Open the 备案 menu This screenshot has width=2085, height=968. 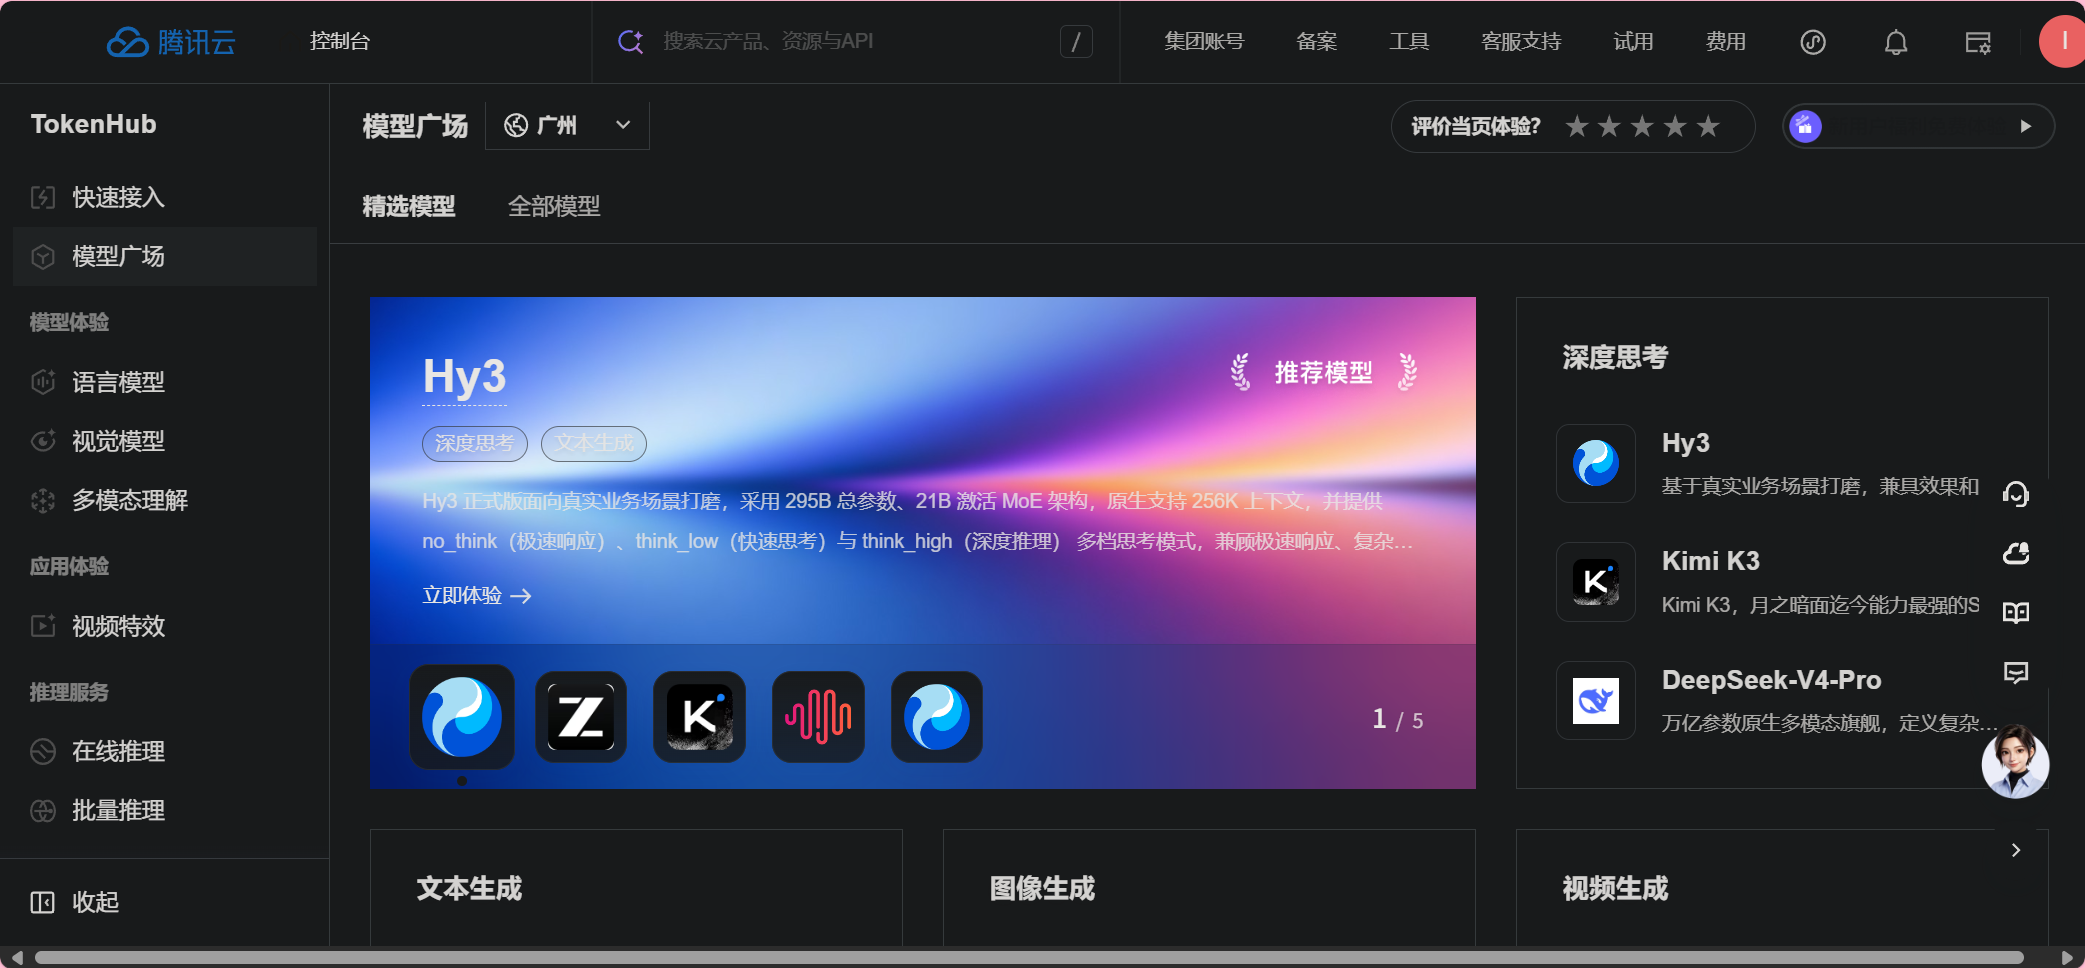[1317, 42]
